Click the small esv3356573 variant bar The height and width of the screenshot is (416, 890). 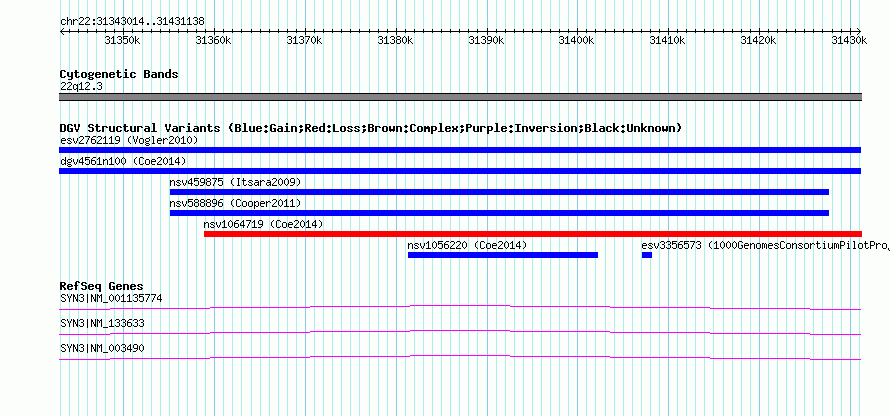coord(646,255)
